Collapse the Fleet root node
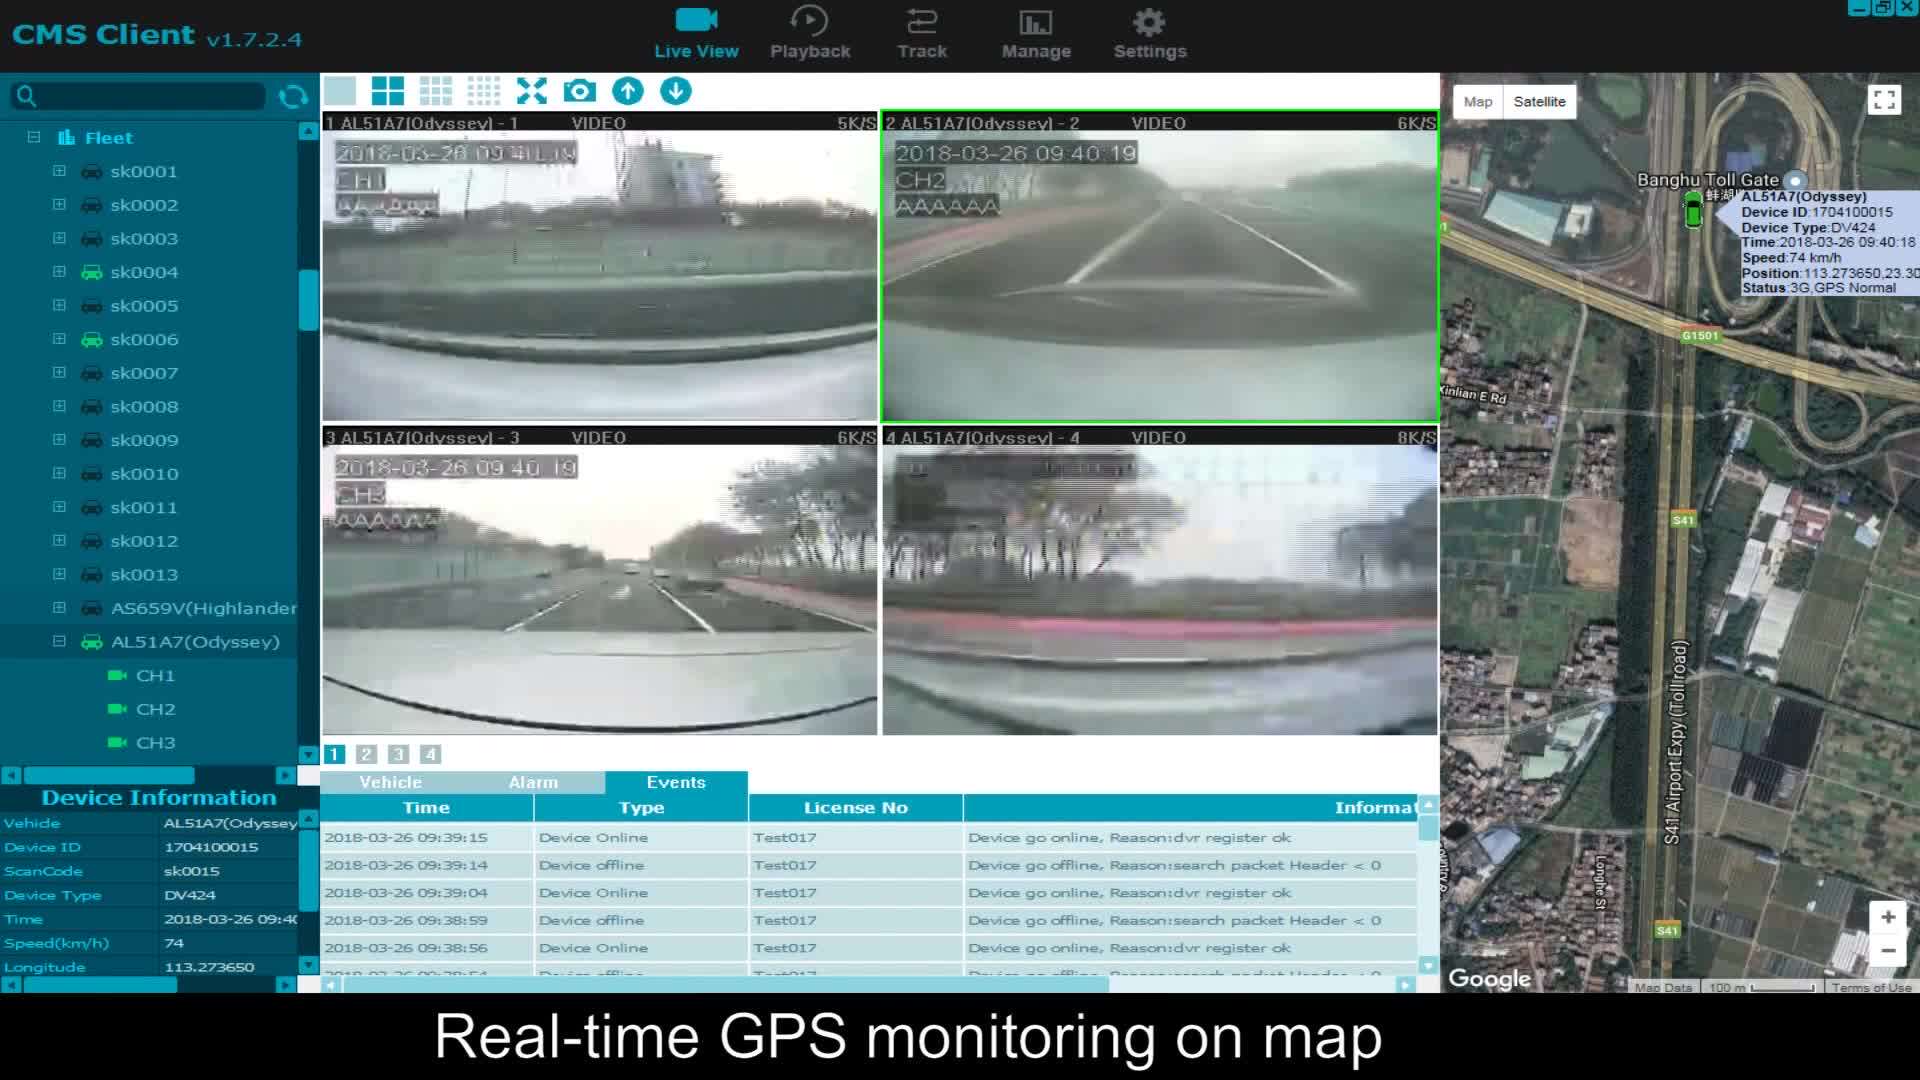Screen dimensions: 1920x1080 point(34,137)
